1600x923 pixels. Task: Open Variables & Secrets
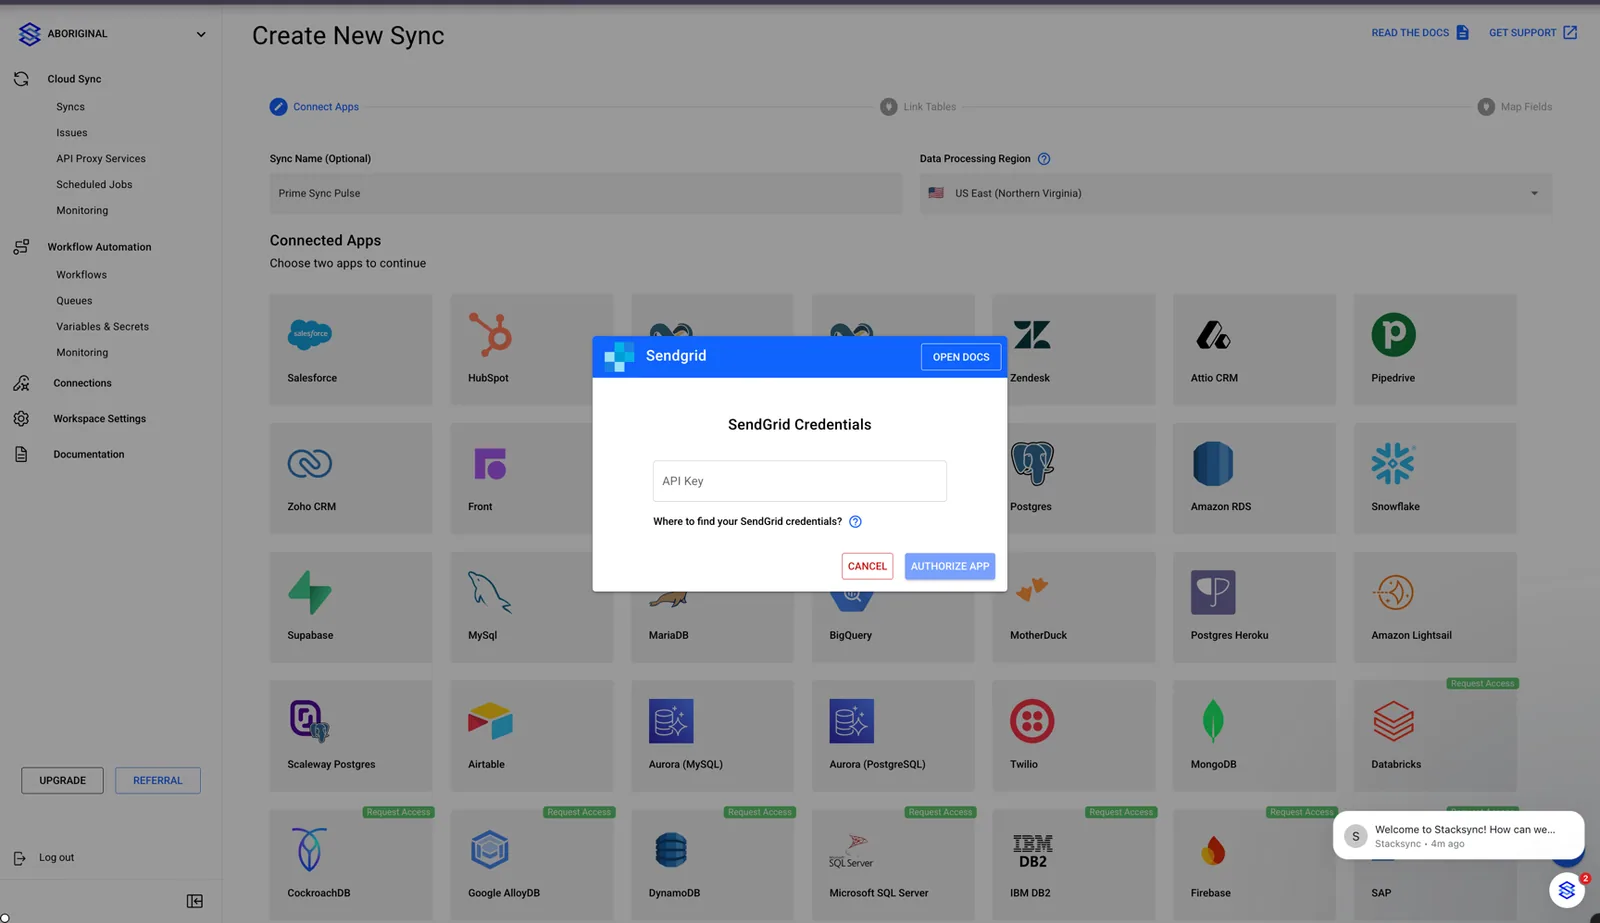tap(102, 327)
